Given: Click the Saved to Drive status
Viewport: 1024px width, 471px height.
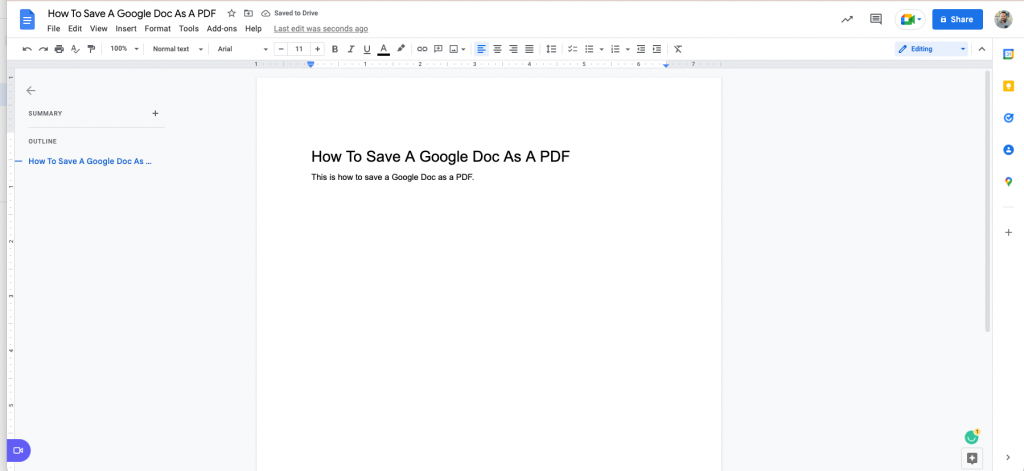Looking at the screenshot, I should click(x=290, y=13).
